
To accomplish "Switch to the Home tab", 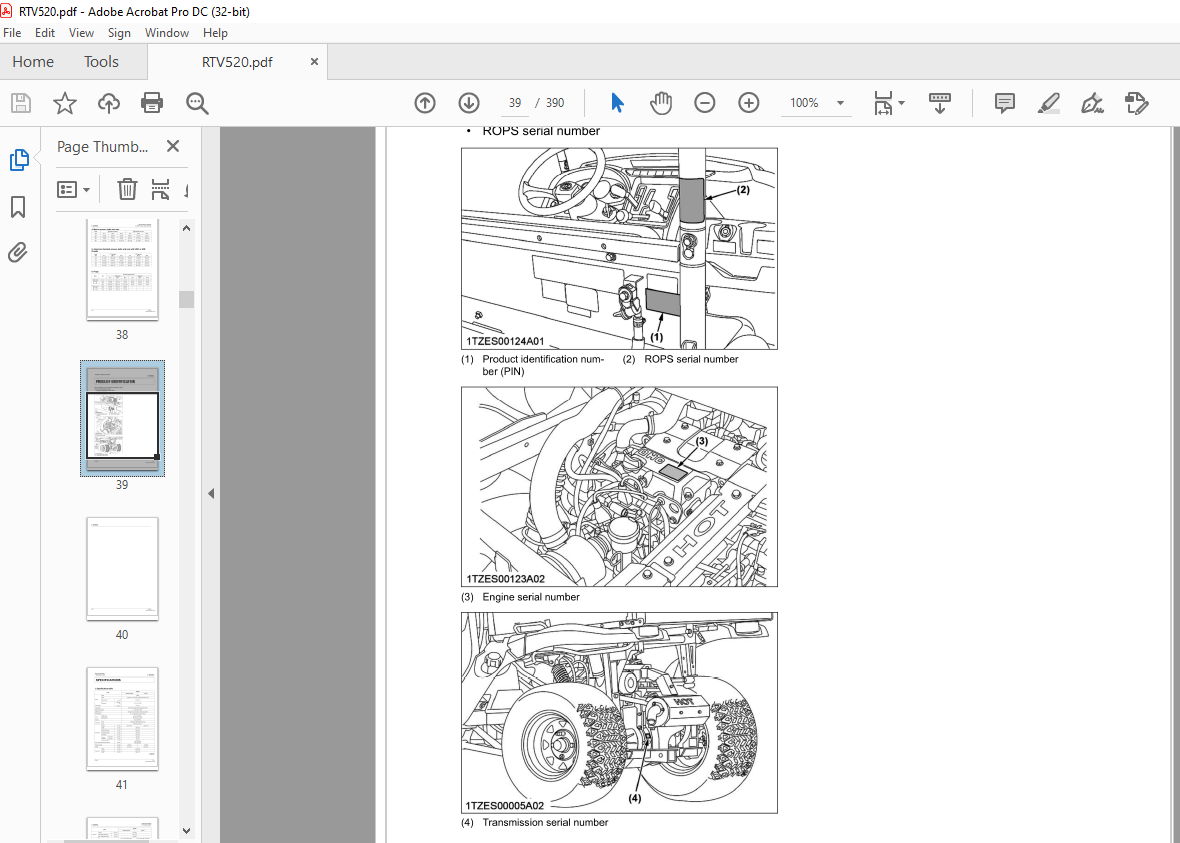I will (x=32, y=62).
